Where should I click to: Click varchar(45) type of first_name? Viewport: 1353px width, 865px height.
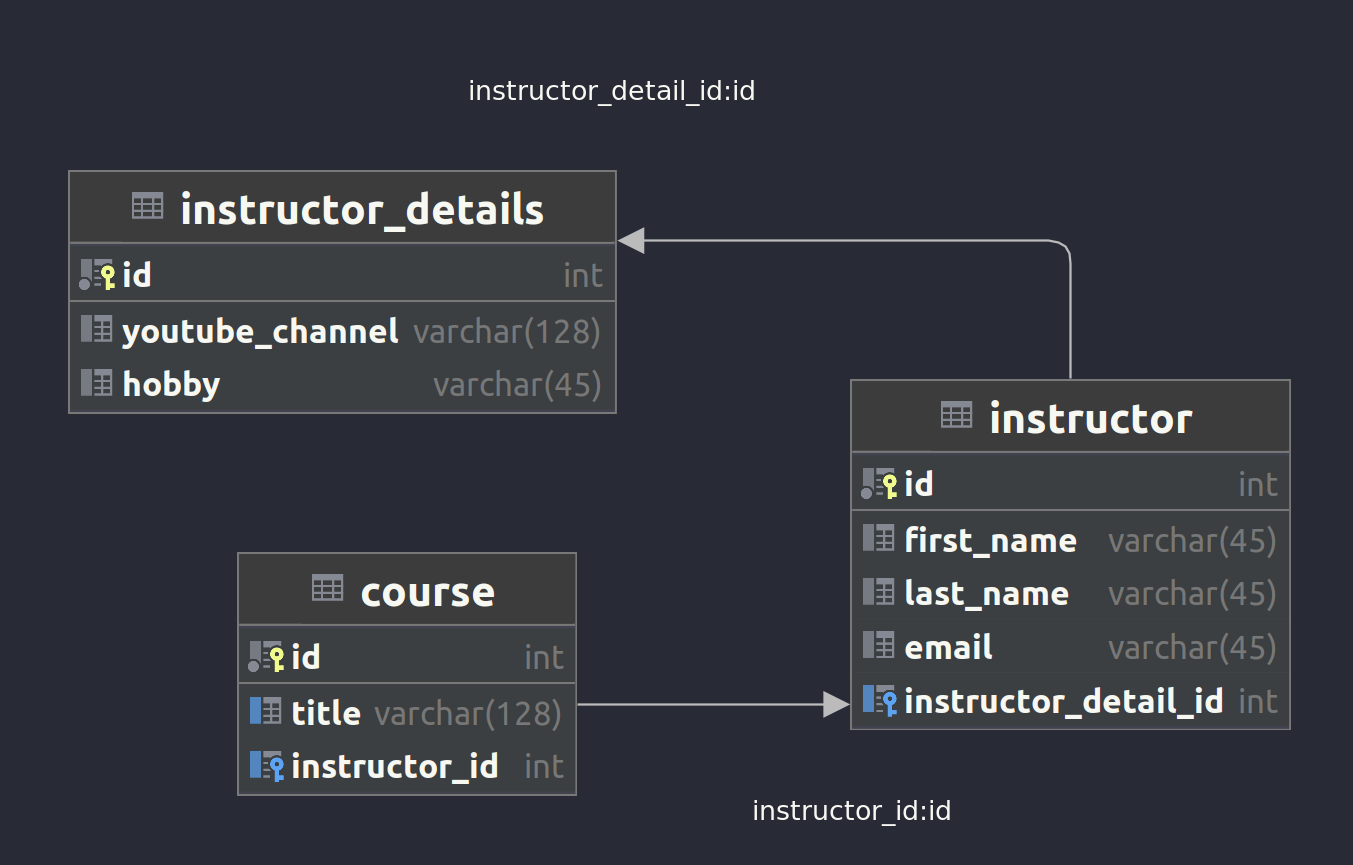(x=1192, y=541)
